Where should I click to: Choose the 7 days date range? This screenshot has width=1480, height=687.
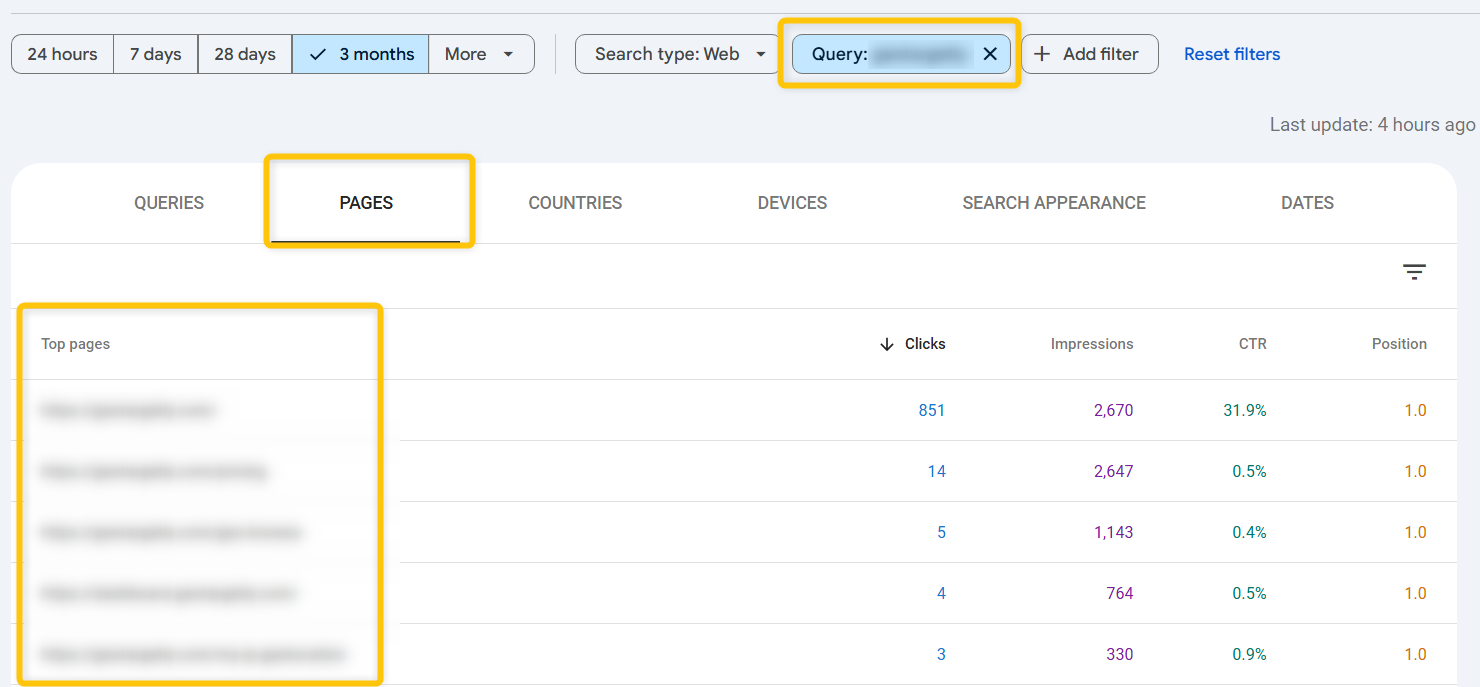coord(156,54)
